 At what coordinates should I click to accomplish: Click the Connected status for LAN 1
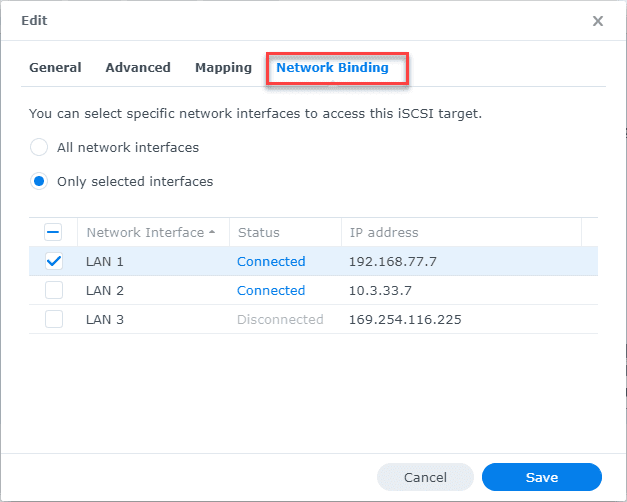[x=271, y=261]
